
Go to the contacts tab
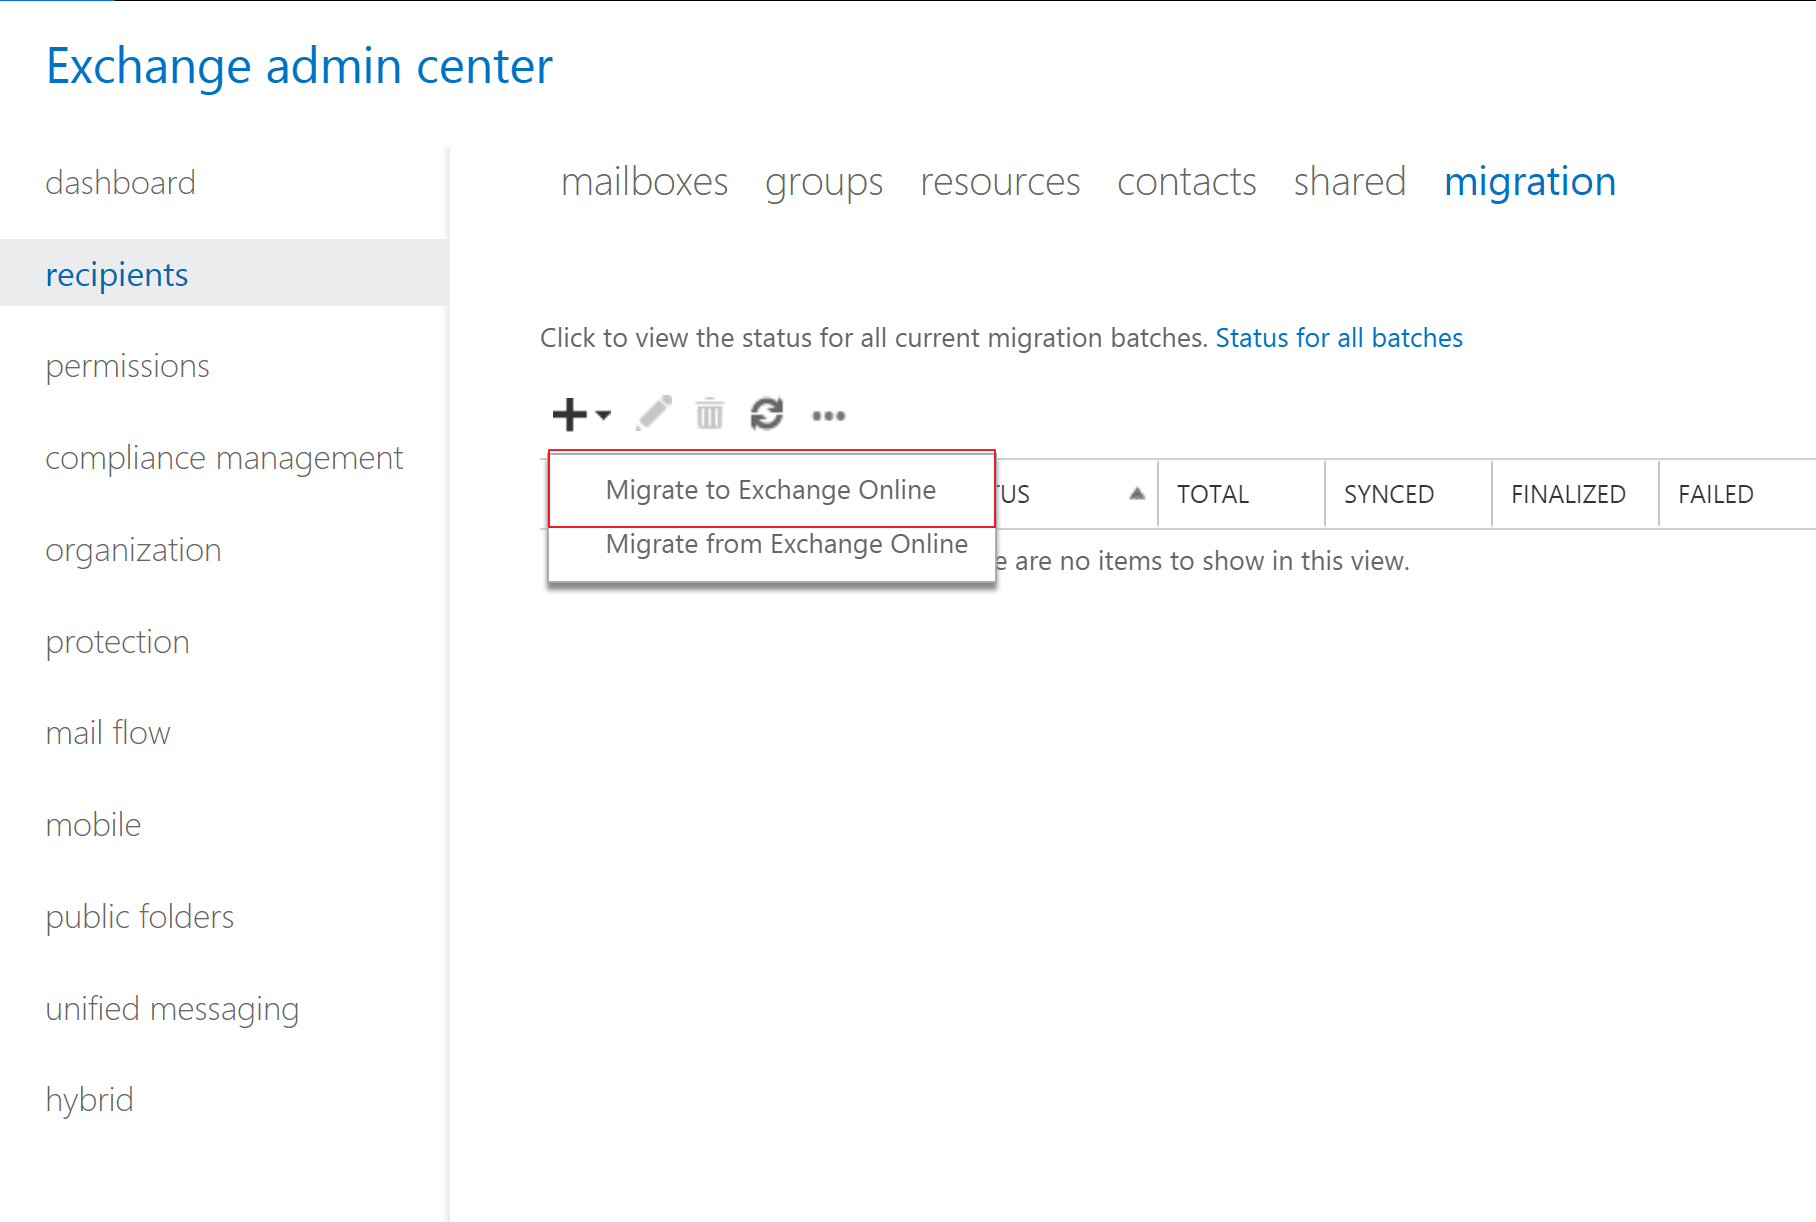click(1186, 182)
